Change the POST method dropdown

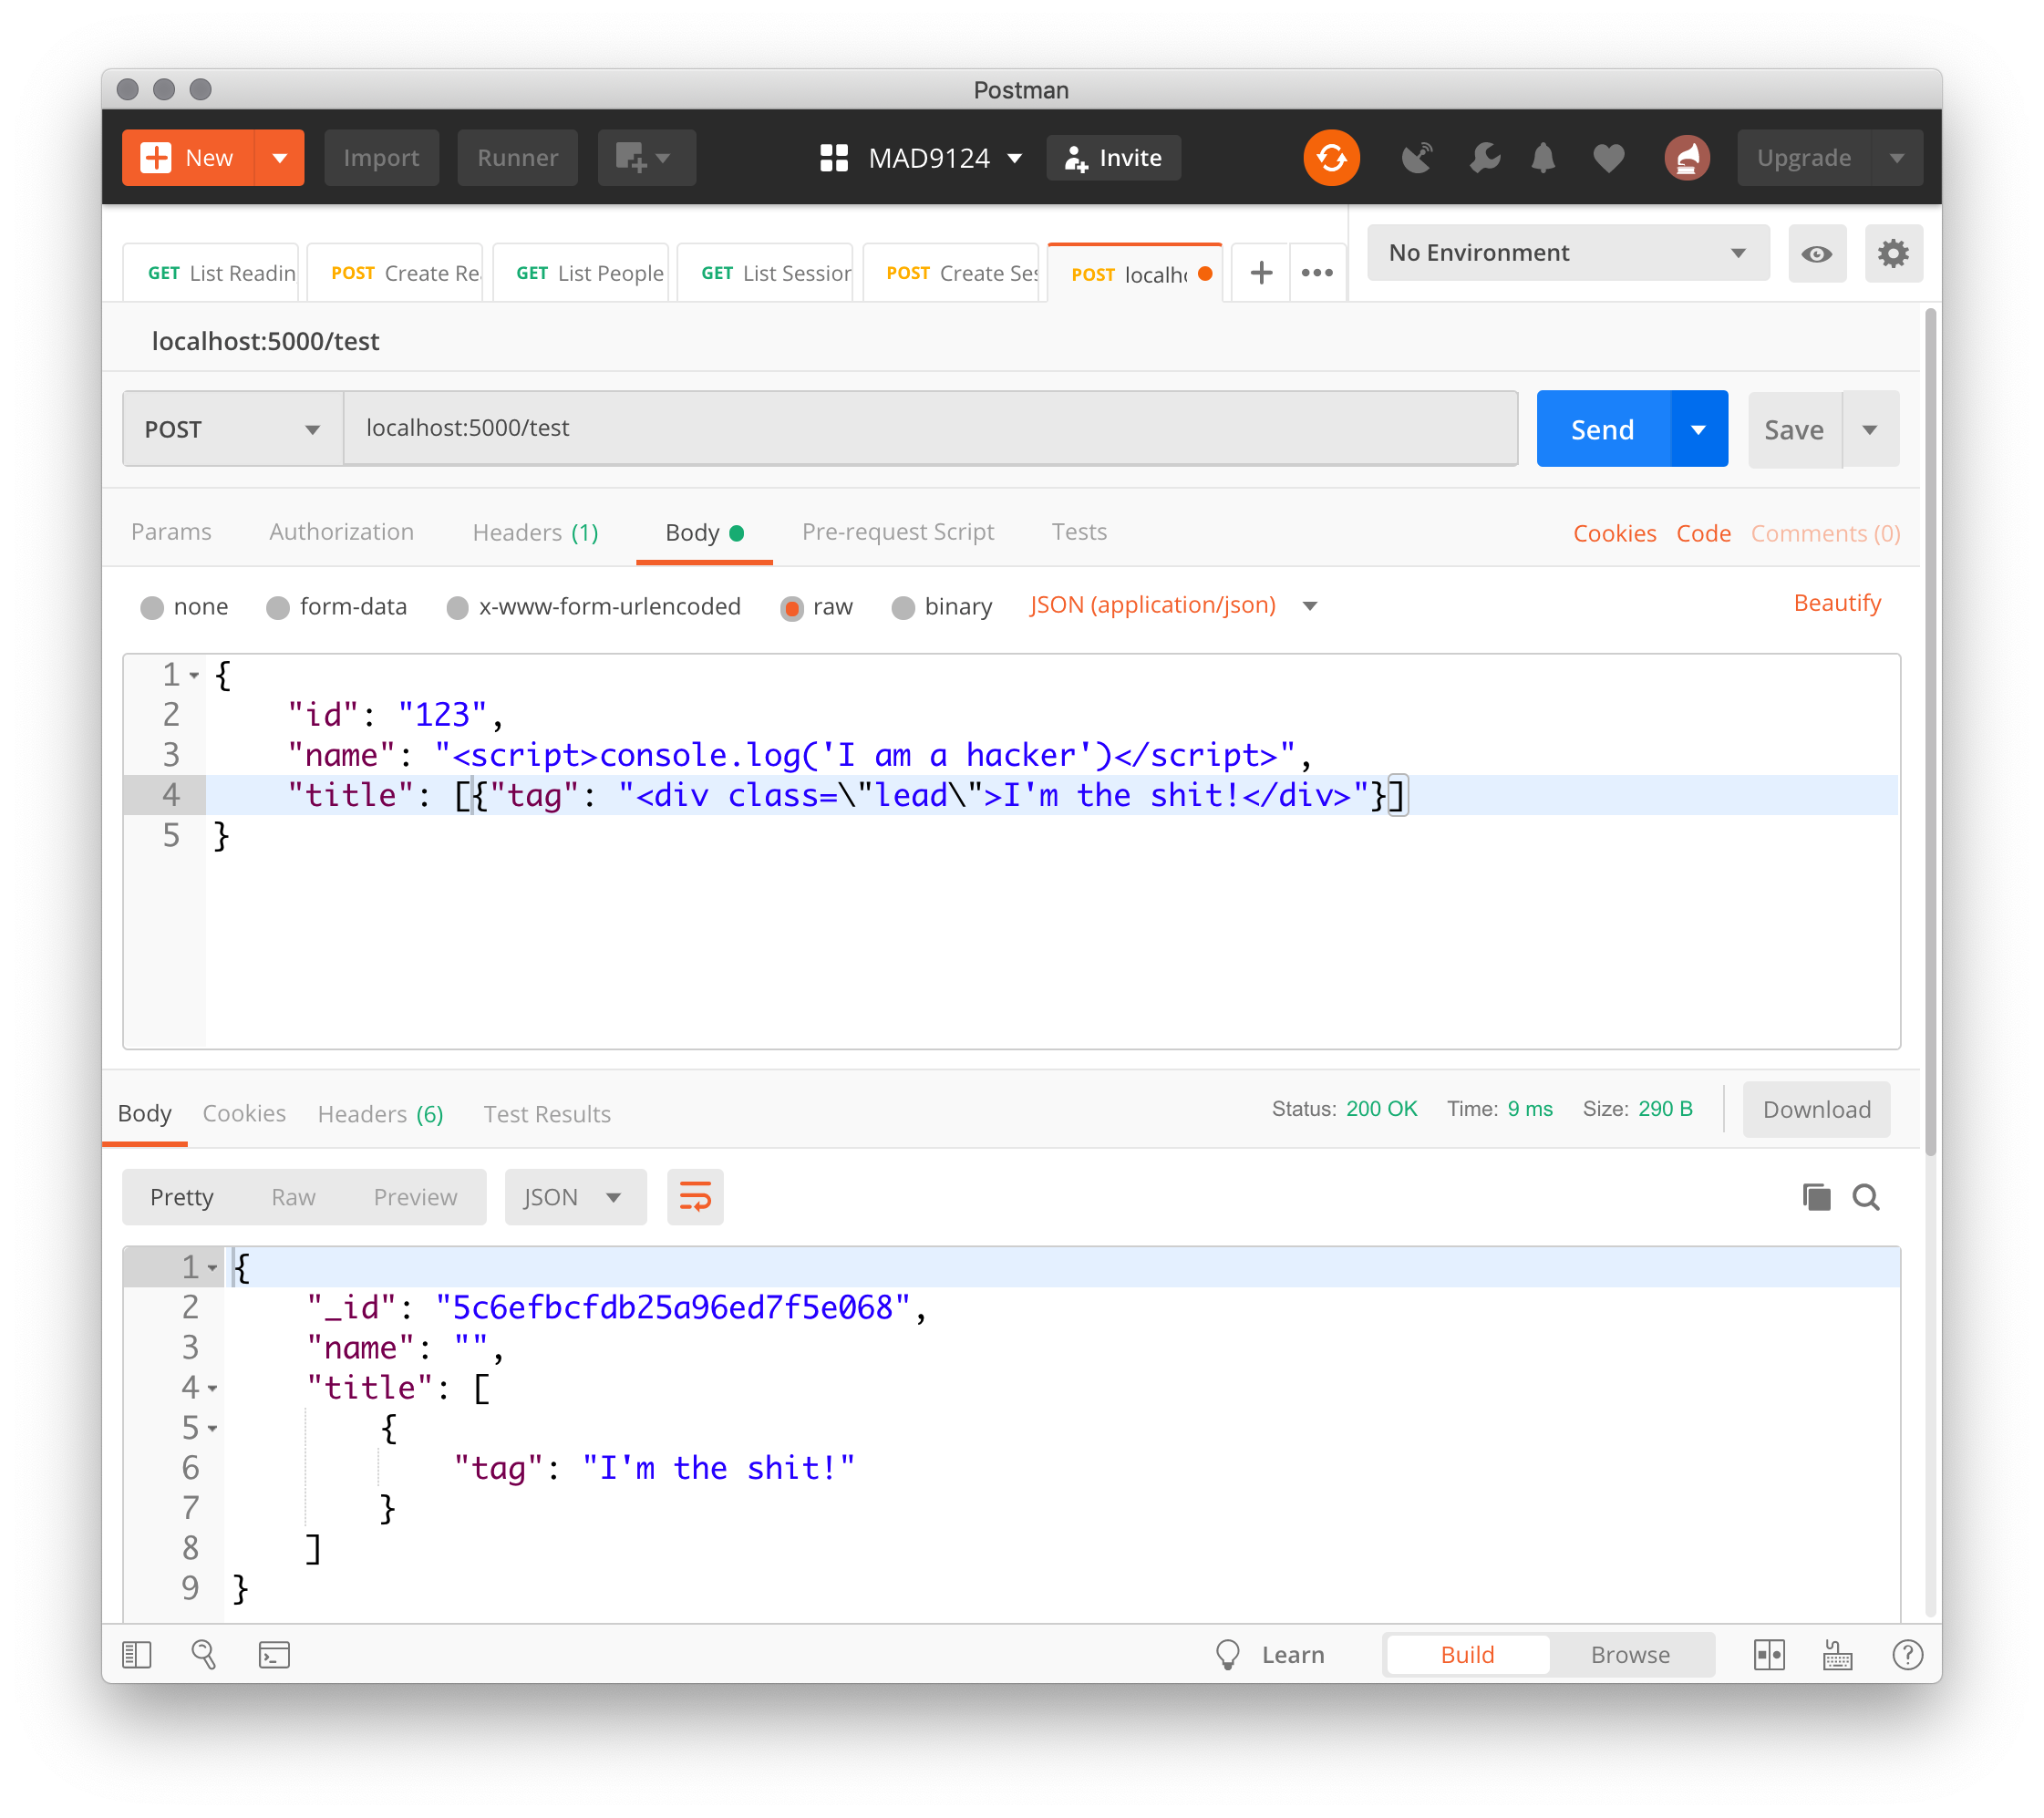pos(232,429)
